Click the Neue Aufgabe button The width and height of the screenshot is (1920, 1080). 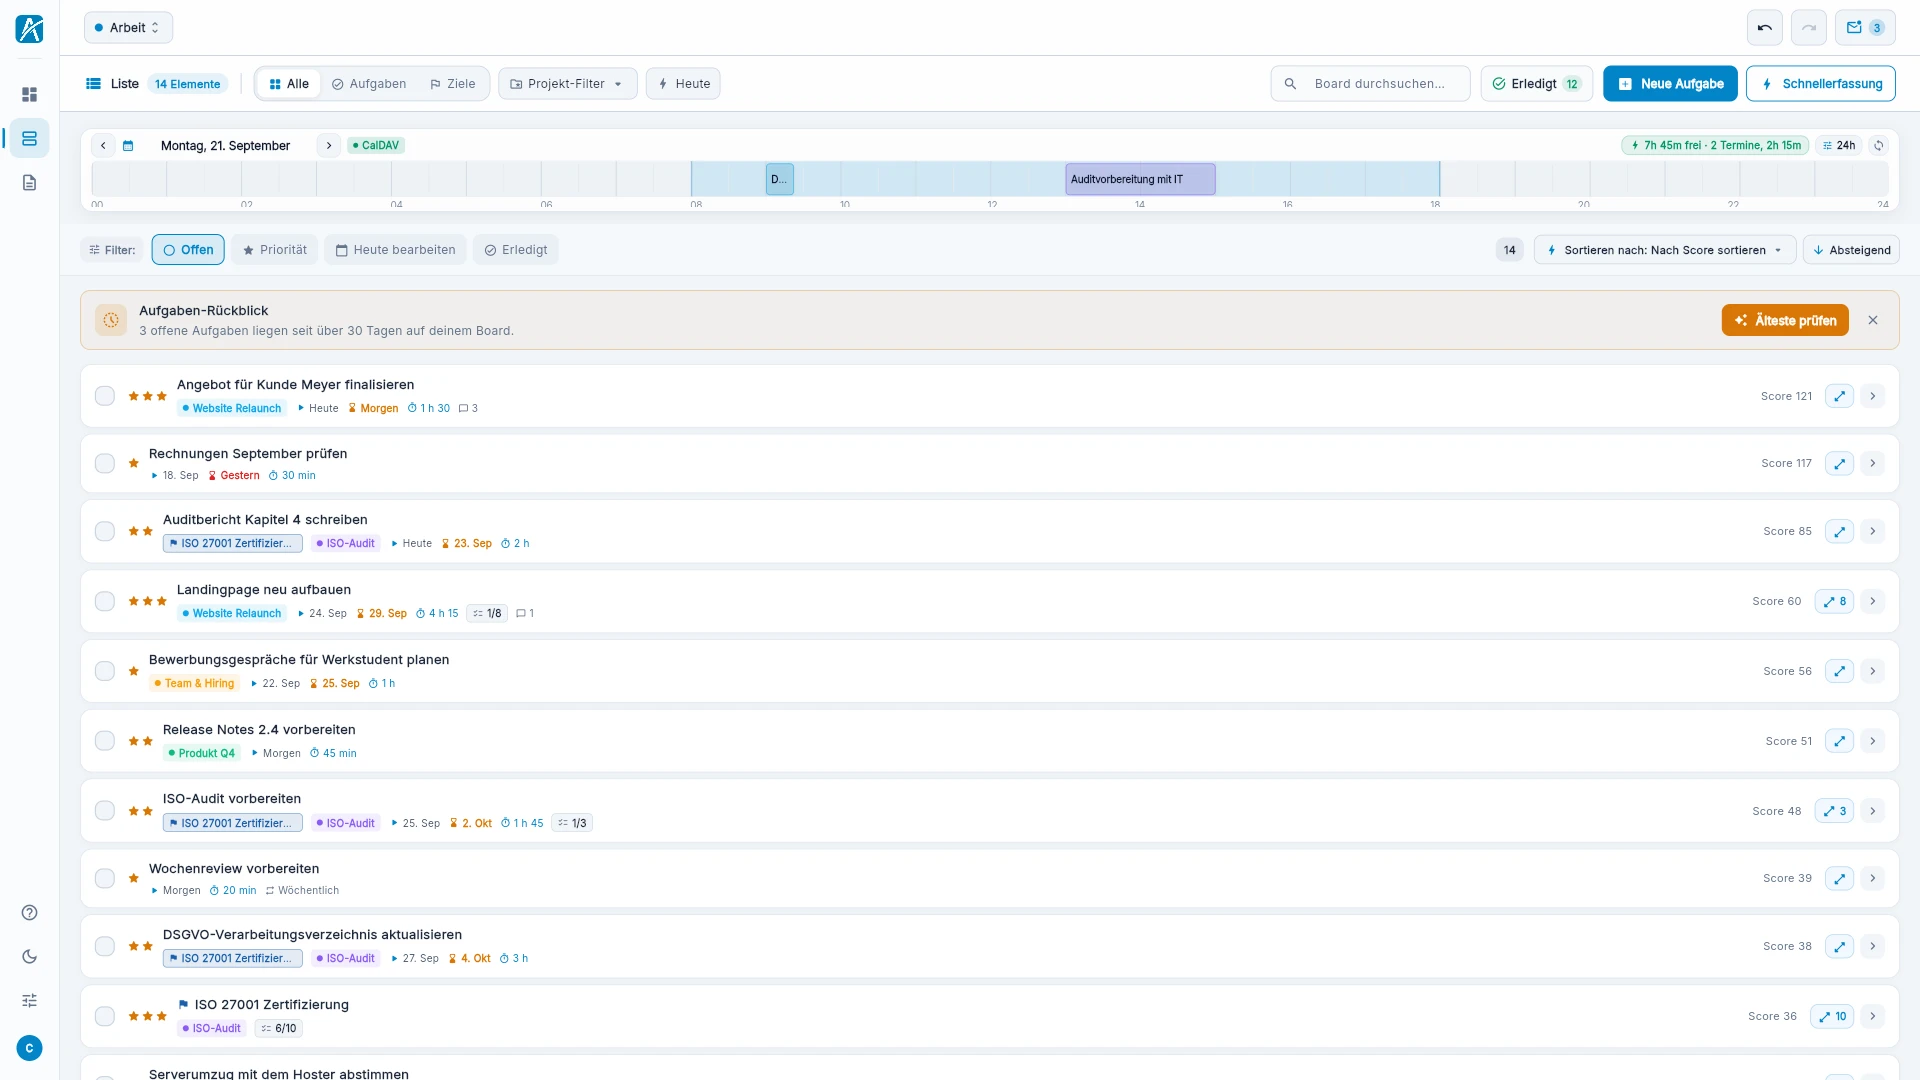coord(1670,84)
